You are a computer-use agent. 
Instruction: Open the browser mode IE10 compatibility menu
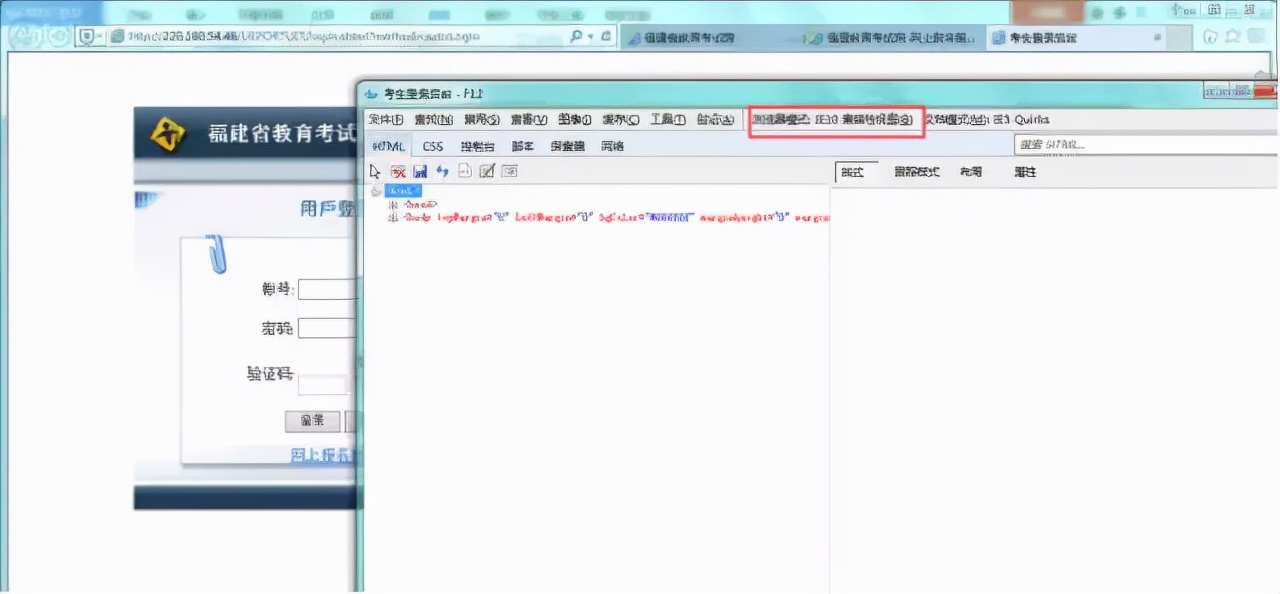[x=834, y=120]
